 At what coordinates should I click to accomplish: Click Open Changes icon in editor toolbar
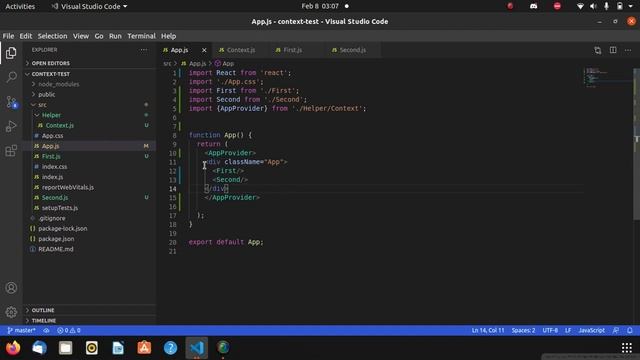coord(598,50)
